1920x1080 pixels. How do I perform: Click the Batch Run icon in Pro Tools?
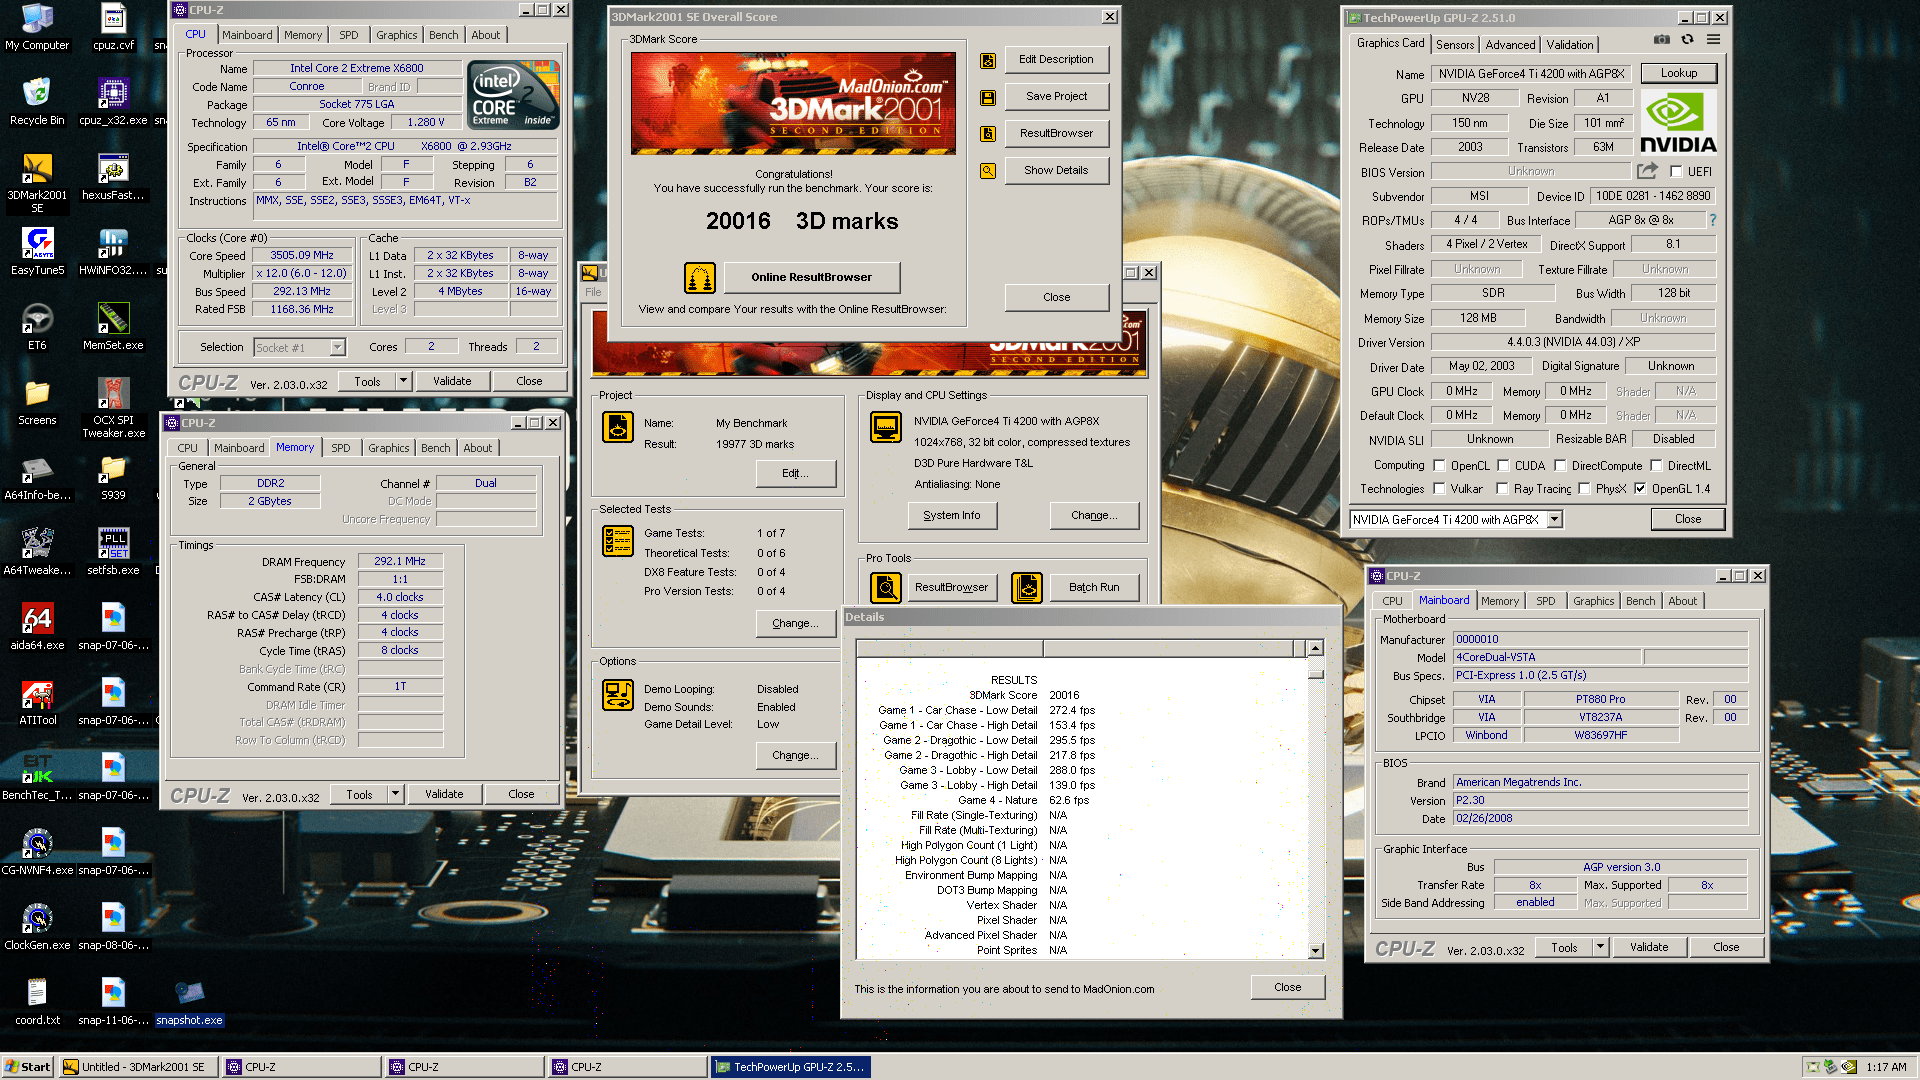point(1027,588)
